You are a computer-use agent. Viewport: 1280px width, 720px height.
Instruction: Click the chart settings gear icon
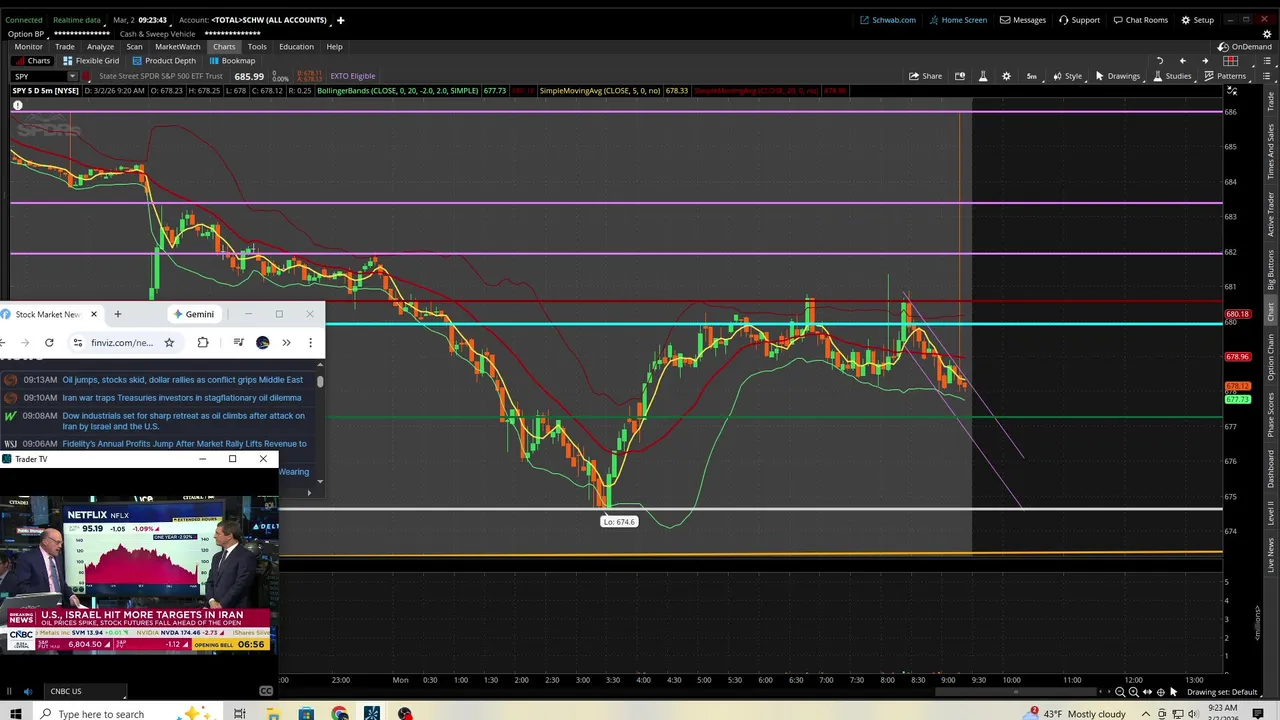click(x=1006, y=76)
